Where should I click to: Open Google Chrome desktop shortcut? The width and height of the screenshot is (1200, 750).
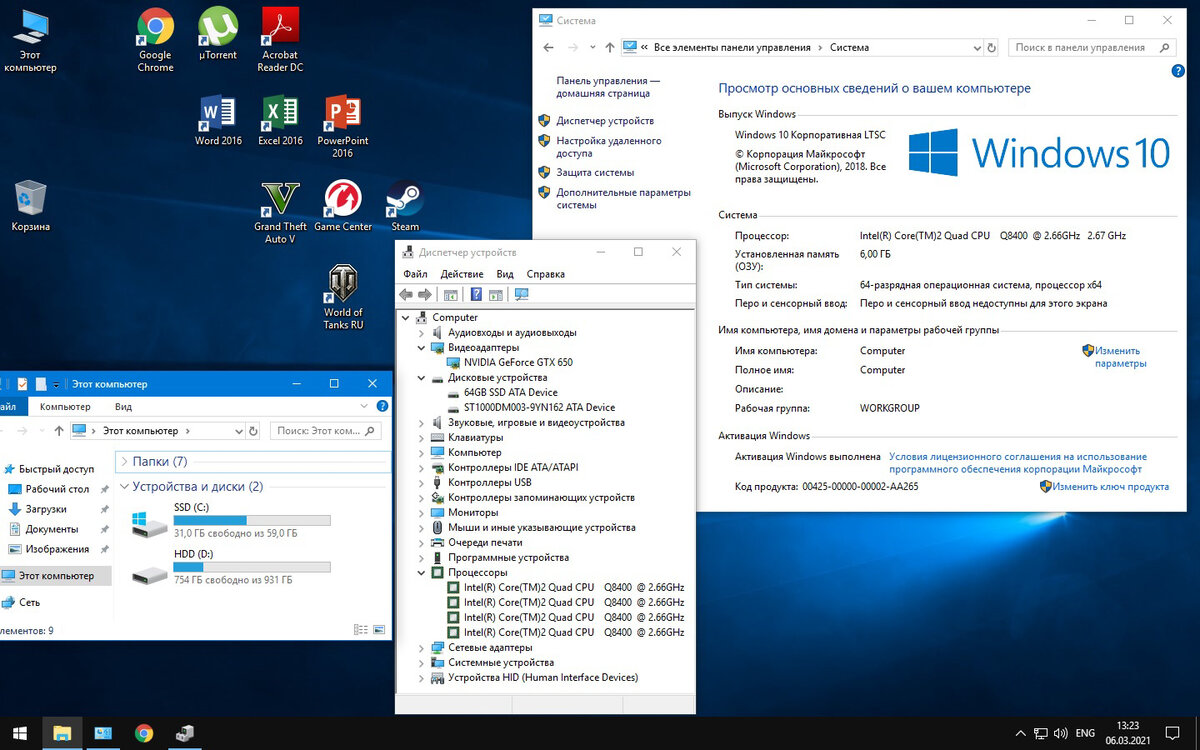pos(155,40)
